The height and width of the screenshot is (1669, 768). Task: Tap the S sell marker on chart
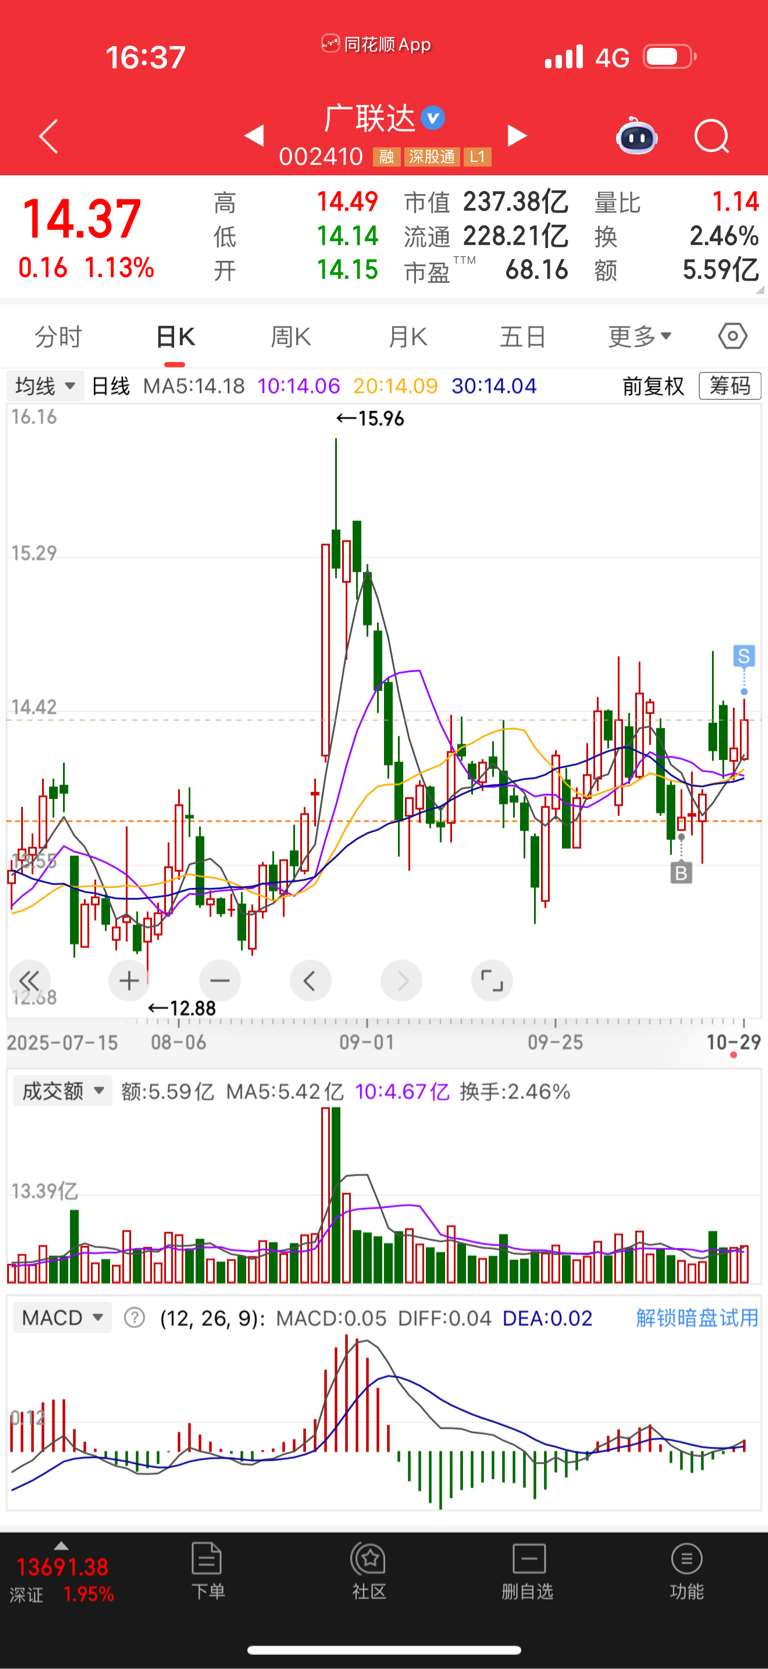(743, 656)
